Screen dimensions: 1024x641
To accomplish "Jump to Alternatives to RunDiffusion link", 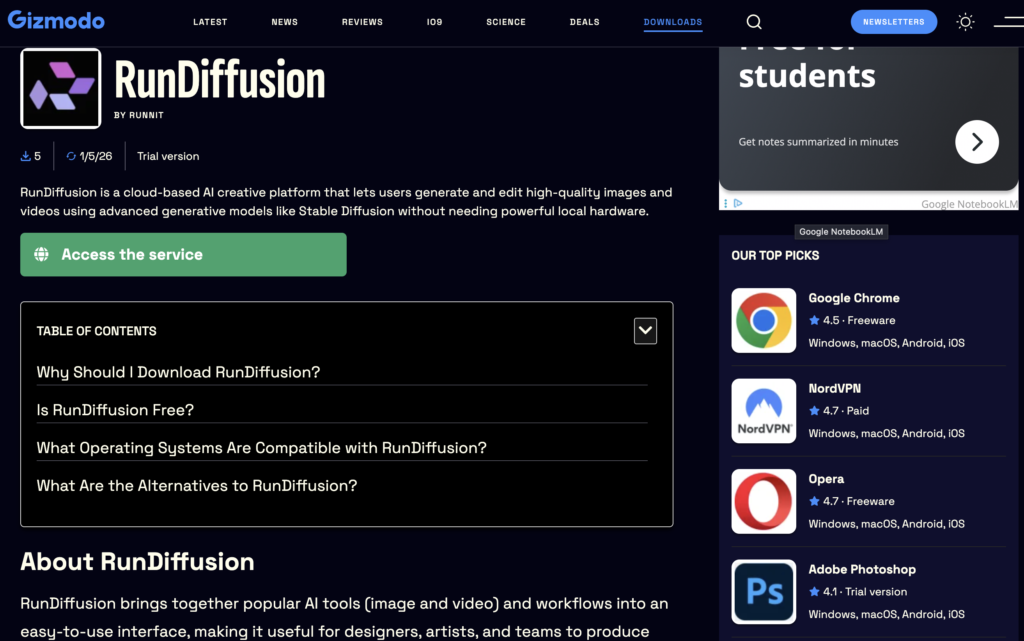I will [x=197, y=486].
